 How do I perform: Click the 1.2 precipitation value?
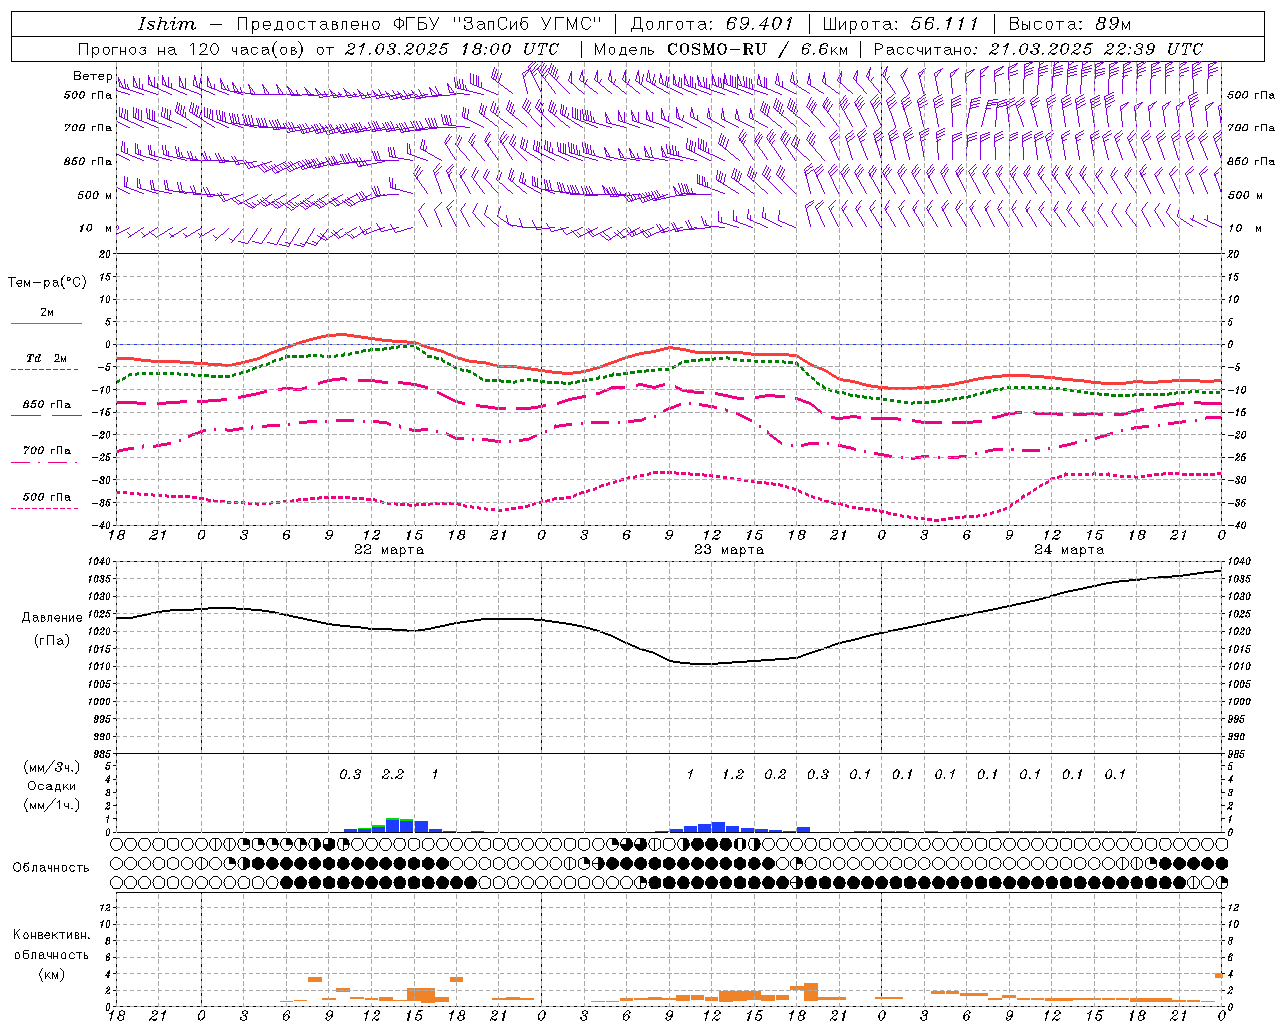[733, 774]
